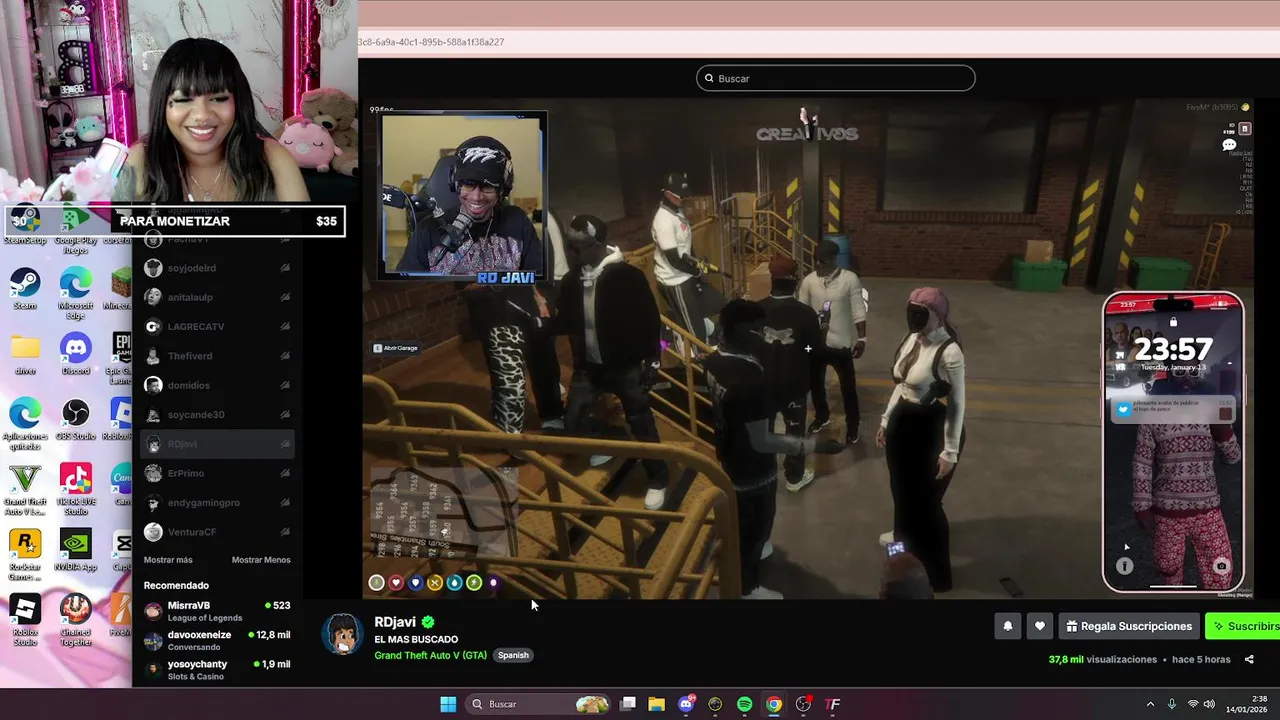Open File Explorer from the taskbar

(x=656, y=704)
